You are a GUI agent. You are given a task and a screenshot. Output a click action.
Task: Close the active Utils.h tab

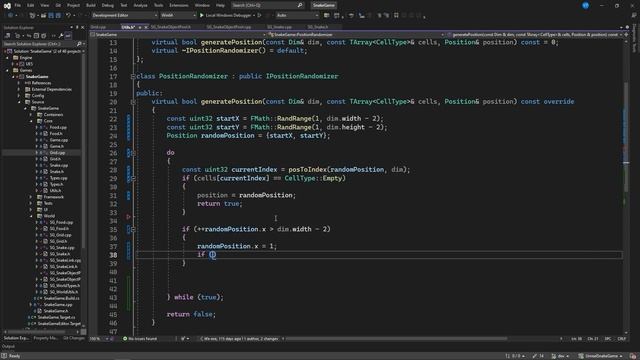point(146,27)
